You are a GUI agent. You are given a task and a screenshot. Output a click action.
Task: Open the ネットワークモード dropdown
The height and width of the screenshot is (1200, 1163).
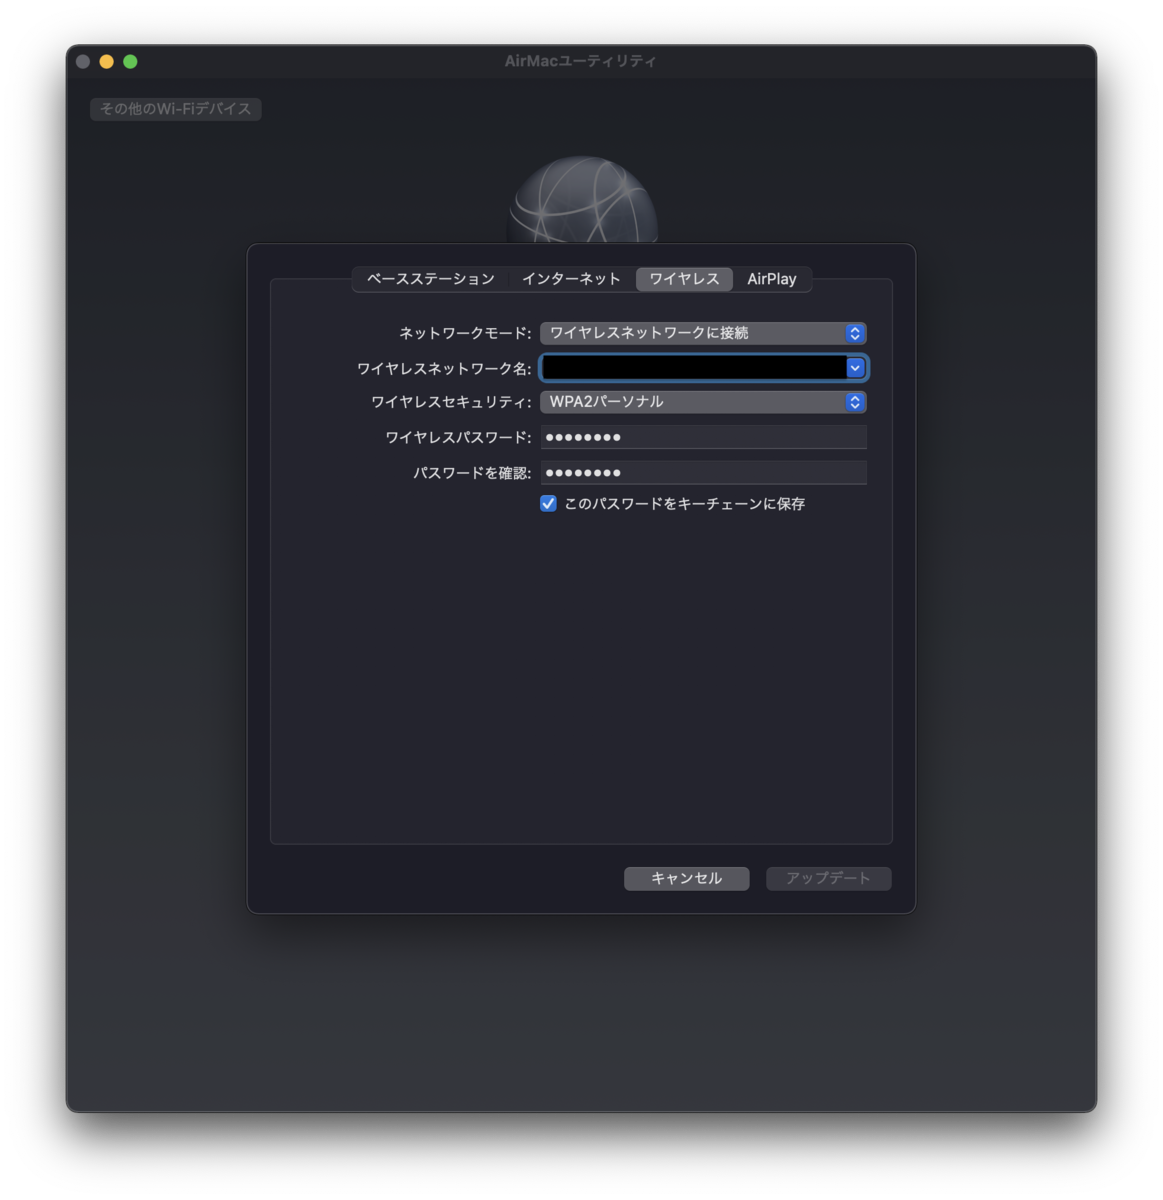(x=703, y=333)
